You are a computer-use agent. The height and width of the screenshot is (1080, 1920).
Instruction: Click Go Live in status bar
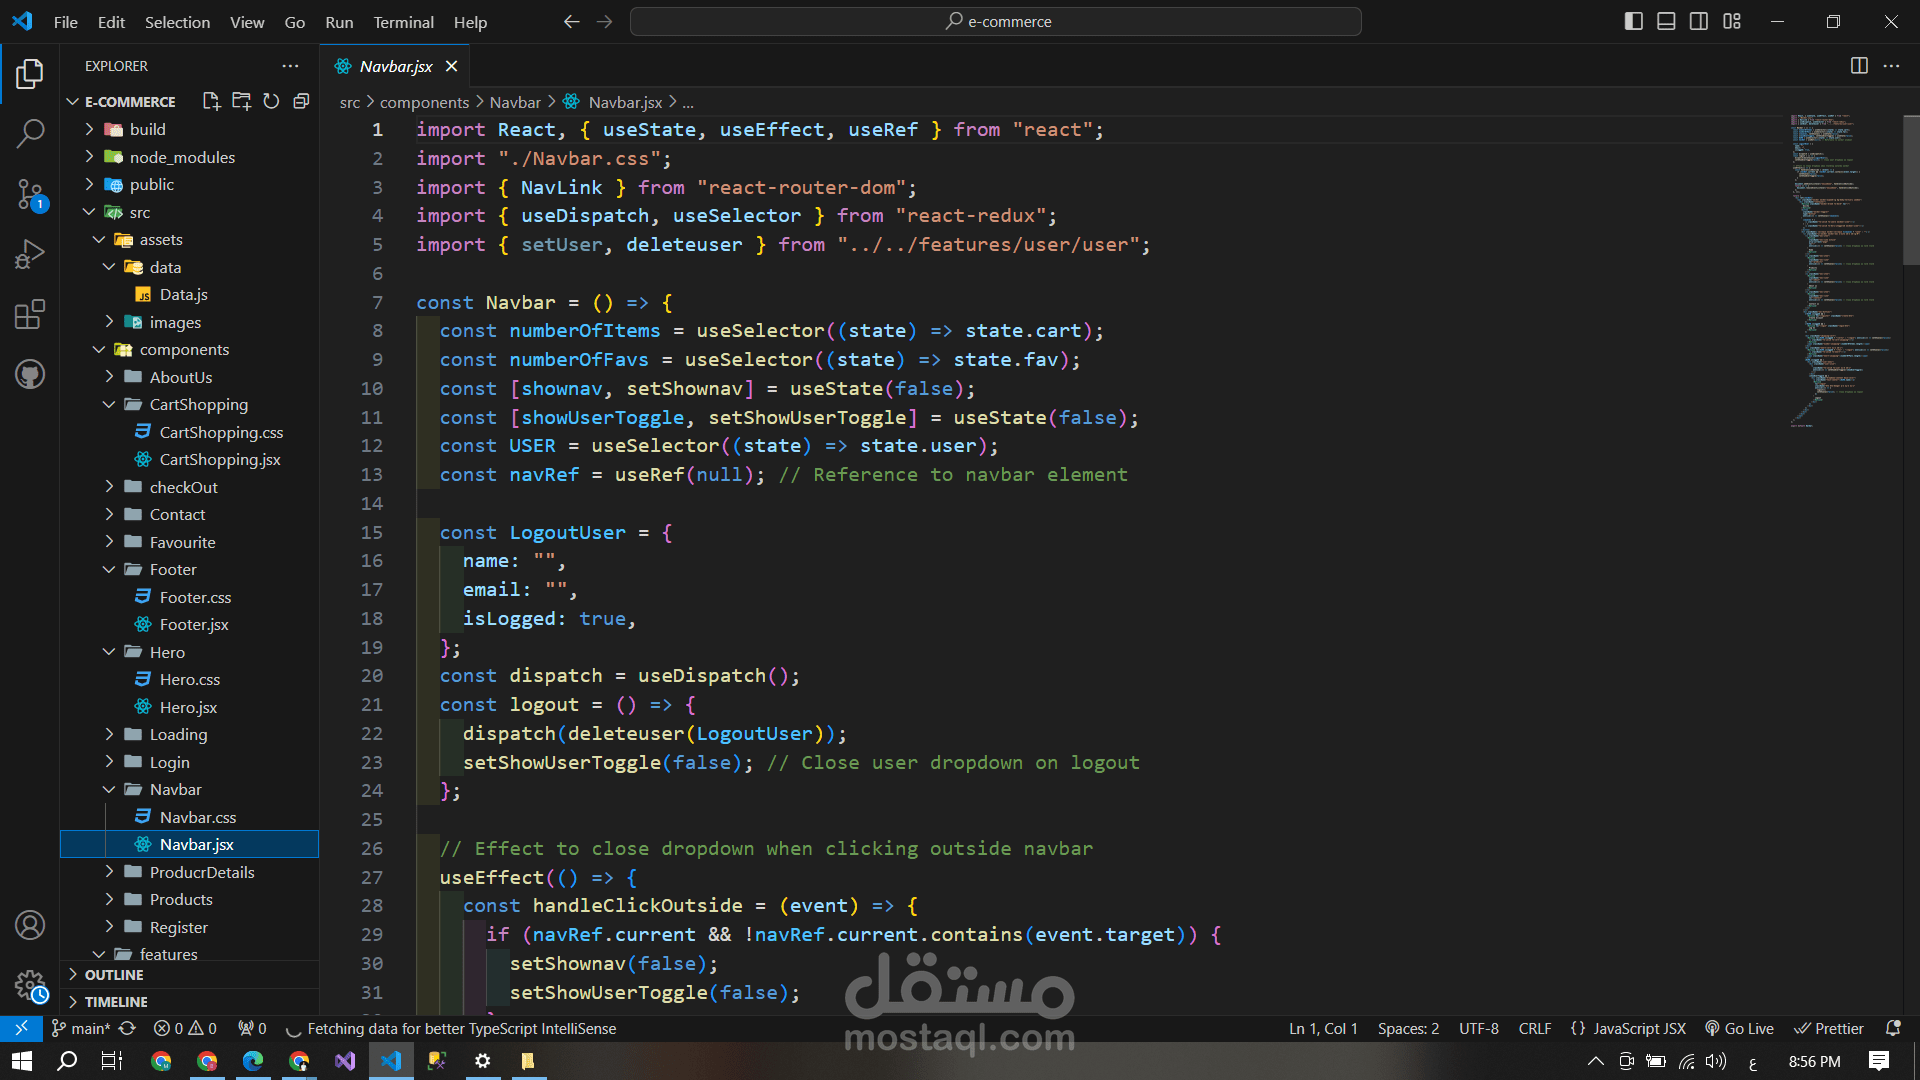[1739, 1028]
